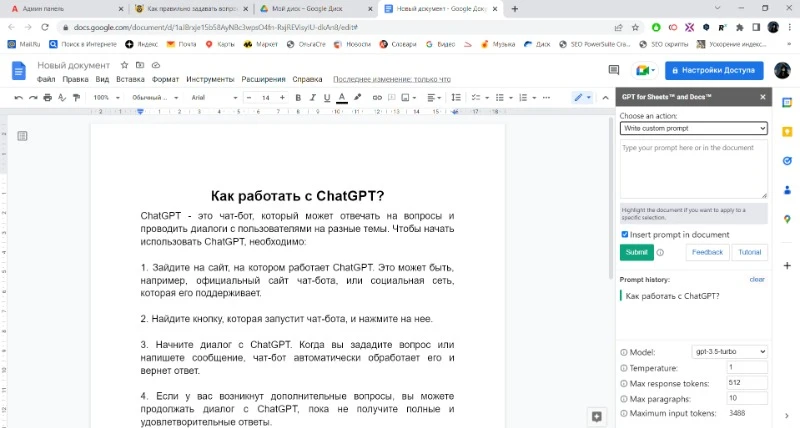Show document outline icon

tap(22, 136)
